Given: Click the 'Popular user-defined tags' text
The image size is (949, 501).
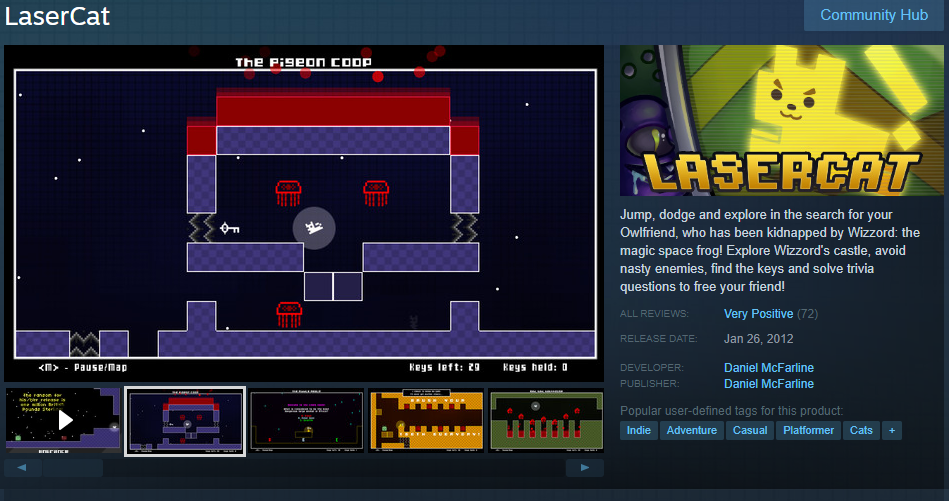Looking at the screenshot, I should click(x=731, y=411).
